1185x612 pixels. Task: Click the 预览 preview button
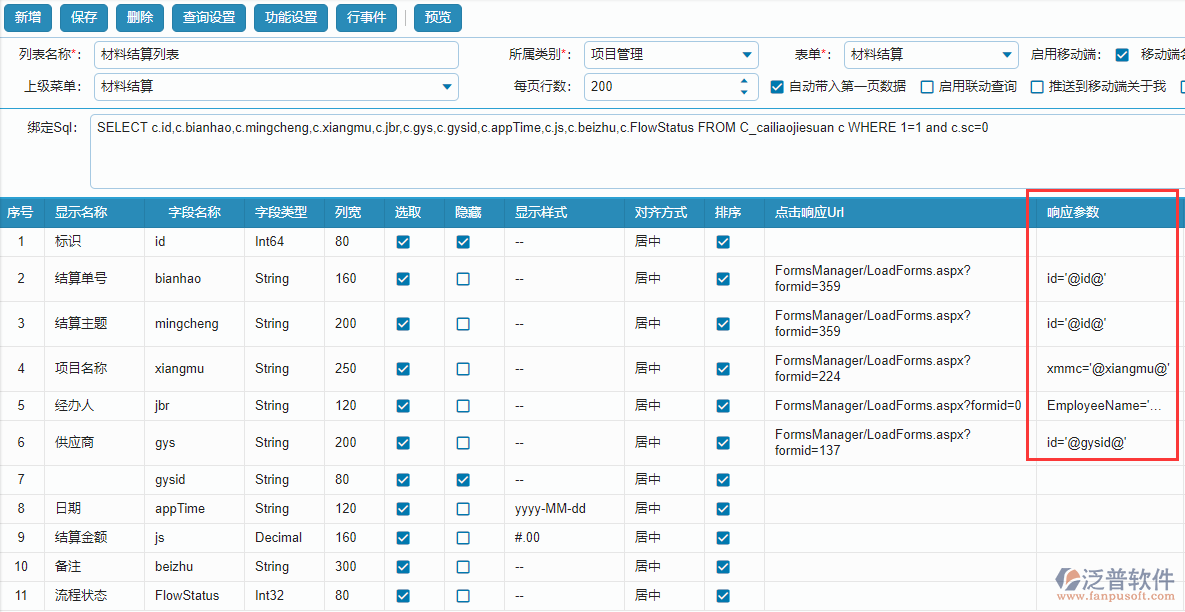[x=437, y=17]
